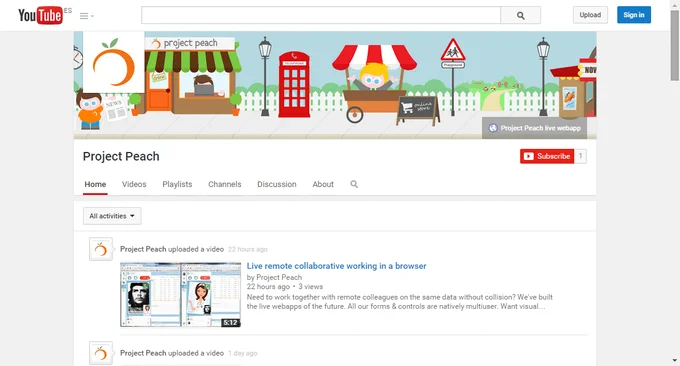Image resolution: width=680 pixels, height=366 pixels.
Task: Click the video description text 'Need to work together'
Action: [x=399, y=302]
